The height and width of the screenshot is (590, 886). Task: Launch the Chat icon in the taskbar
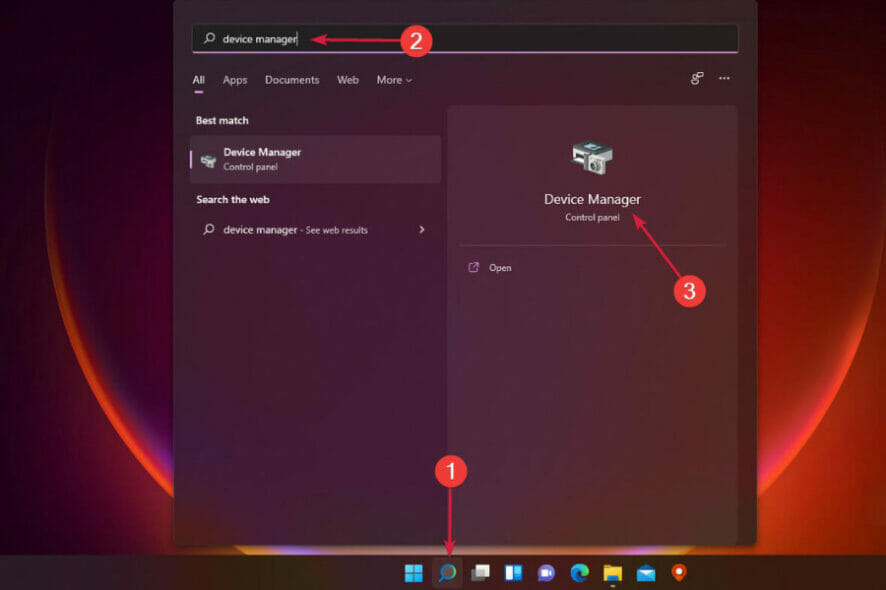coord(546,573)
